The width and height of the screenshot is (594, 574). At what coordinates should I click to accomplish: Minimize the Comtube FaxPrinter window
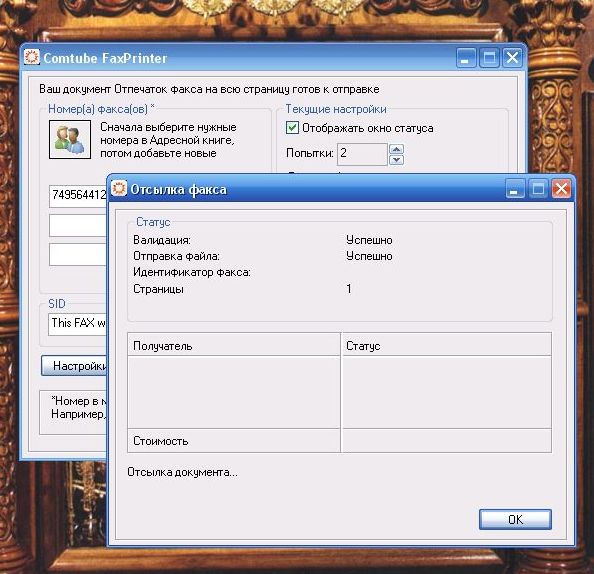466,58
